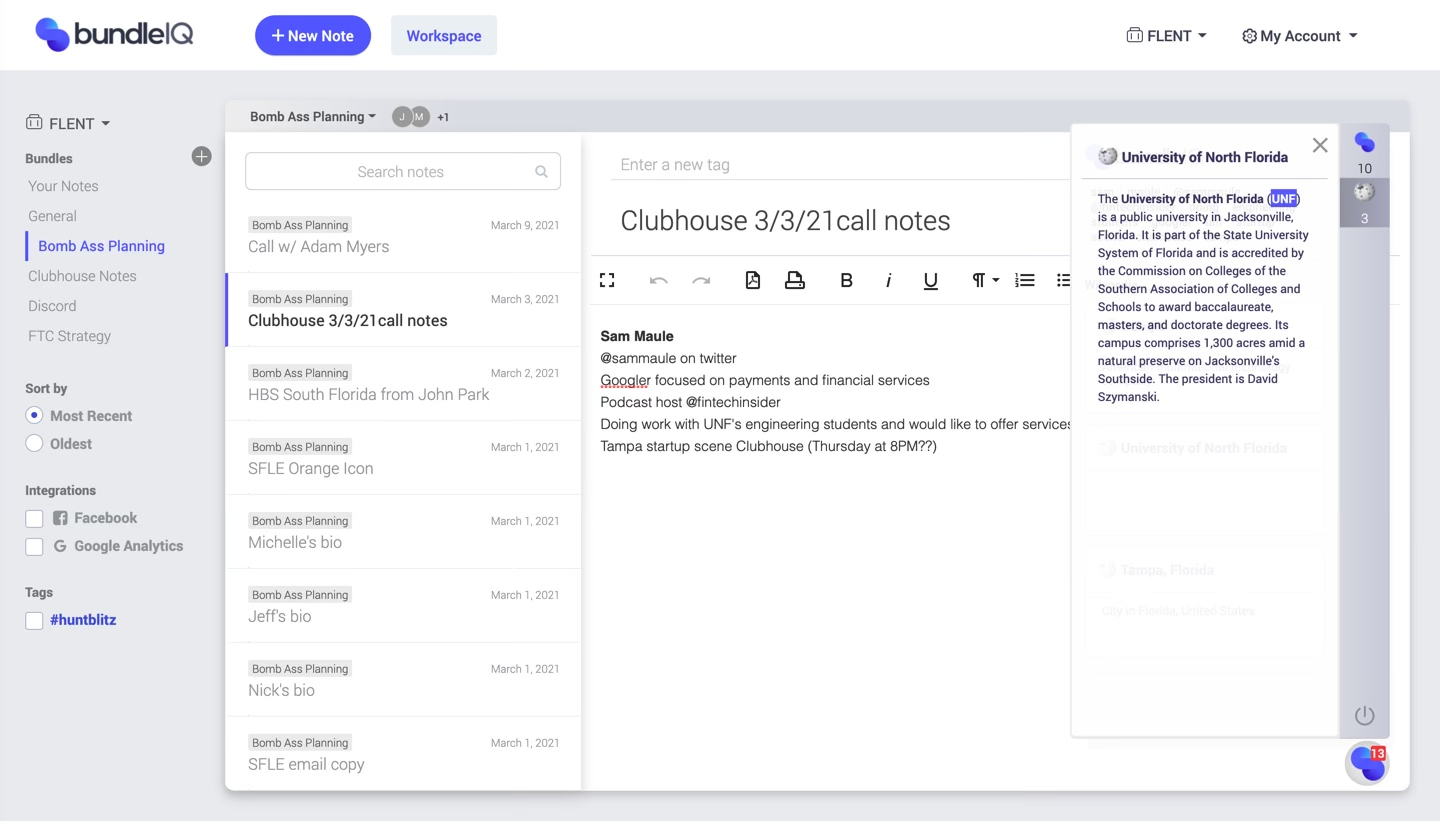Click the Wikipedia globe icon beside article title
This screenshot has height=821, width=1440.
click(1107, 156)
